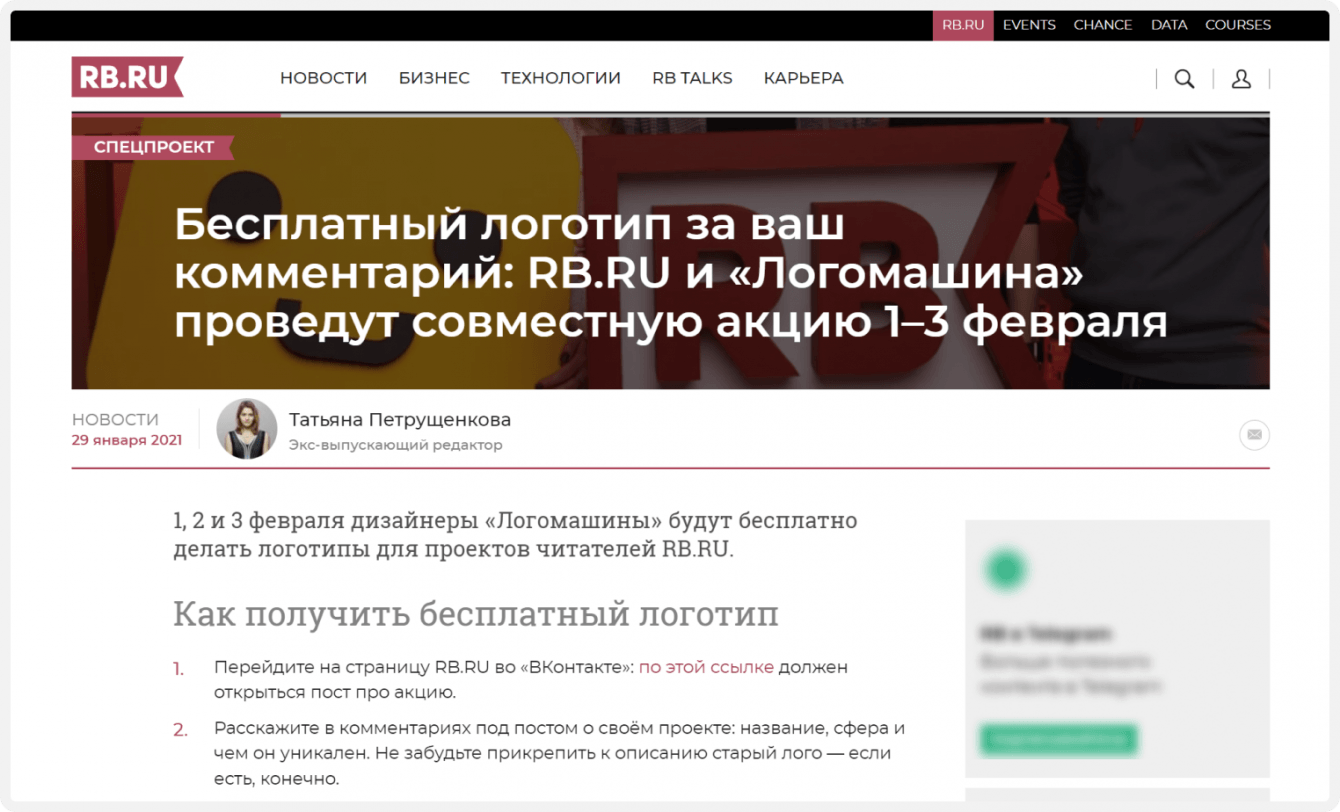Open the БИЗНЕС menu section

(x=434, y=78)
